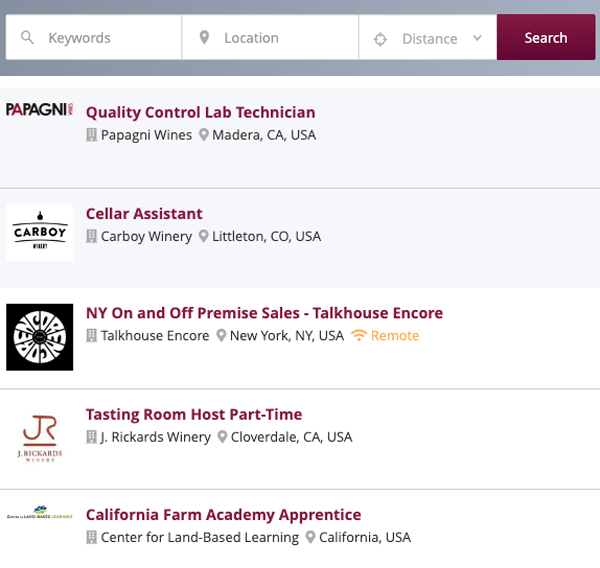
Task: Click the magnifying glass search icon
Action: 27,38
